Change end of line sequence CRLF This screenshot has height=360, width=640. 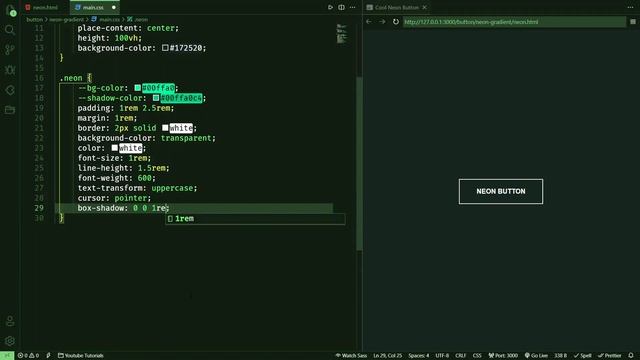[460, 356]
